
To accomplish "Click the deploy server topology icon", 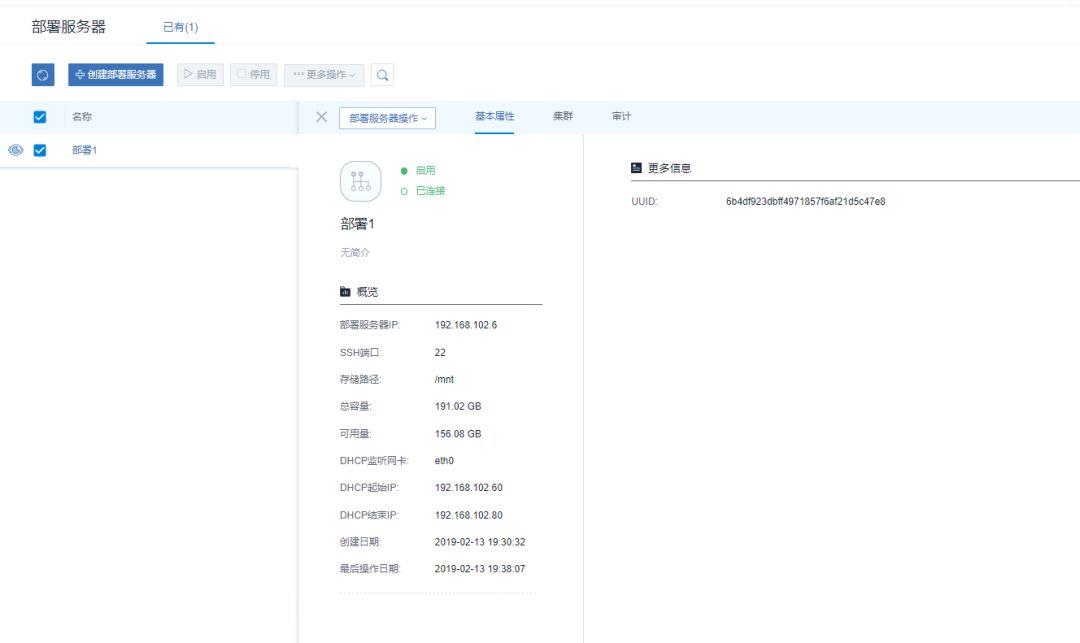I will point(361,181).
